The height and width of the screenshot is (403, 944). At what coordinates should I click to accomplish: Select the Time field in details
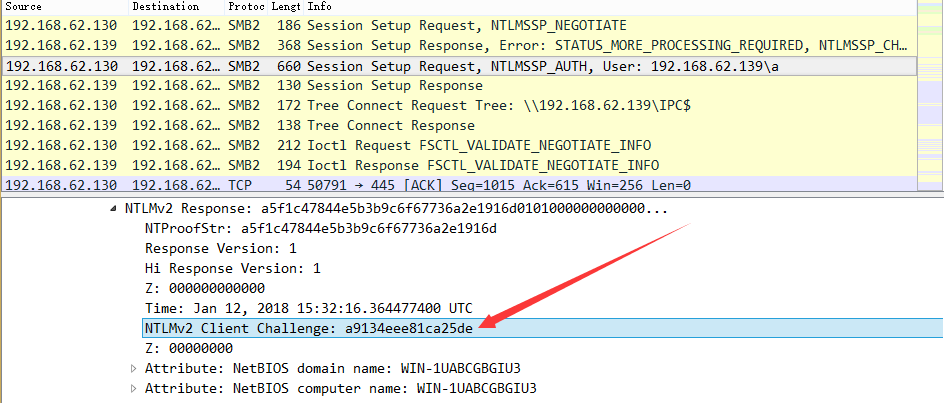point(308,308)
